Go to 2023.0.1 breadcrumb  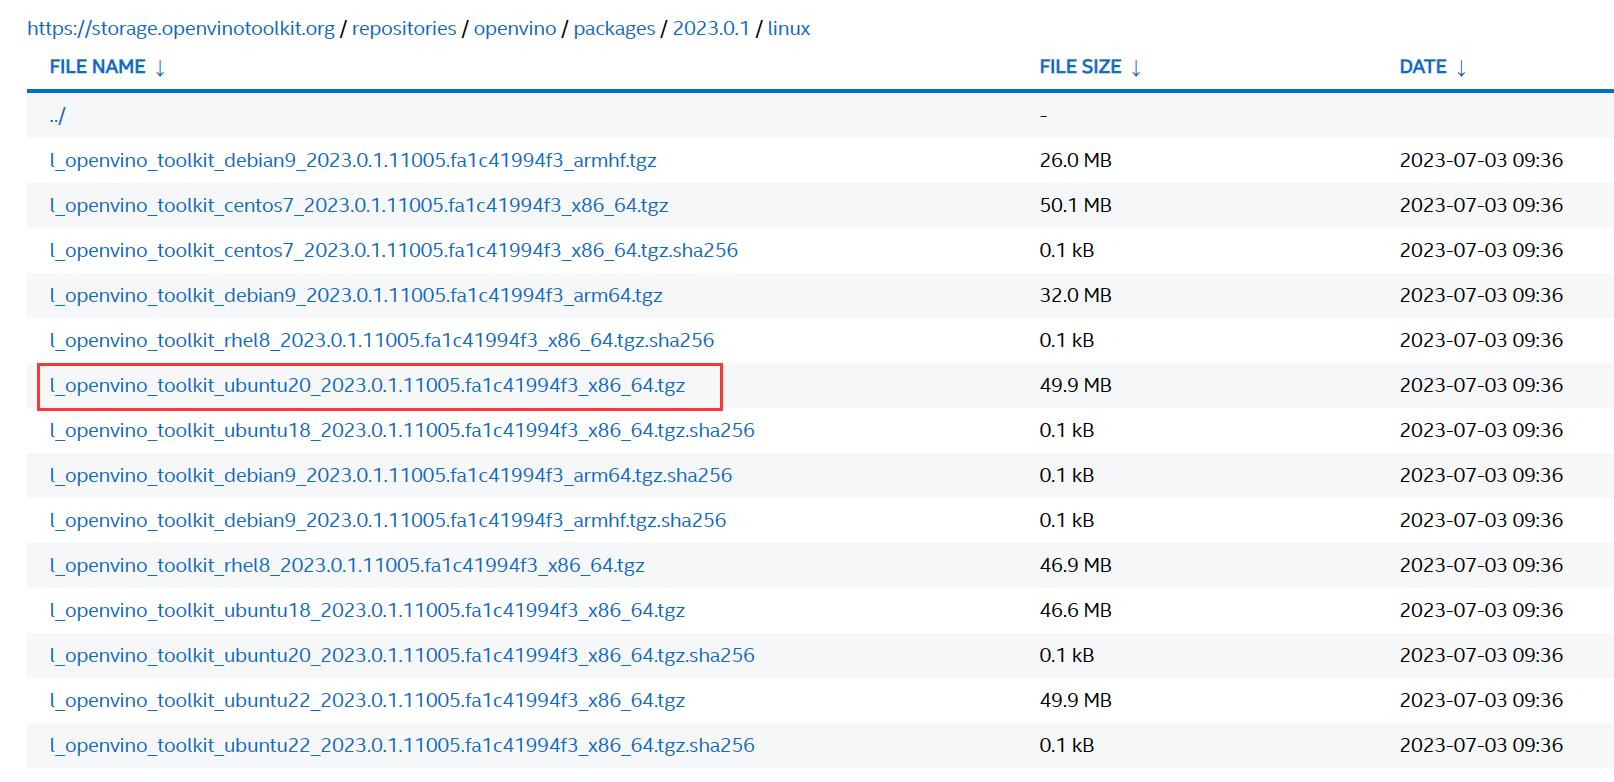711,28
